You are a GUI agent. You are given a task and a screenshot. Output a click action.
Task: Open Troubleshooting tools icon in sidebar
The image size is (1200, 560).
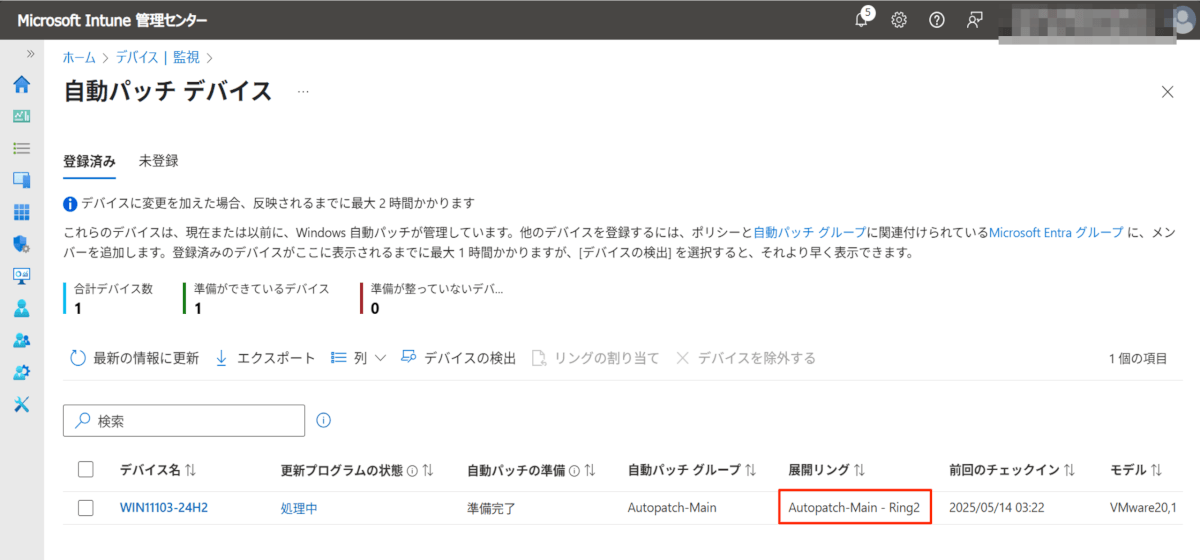(x=21, y=404)
